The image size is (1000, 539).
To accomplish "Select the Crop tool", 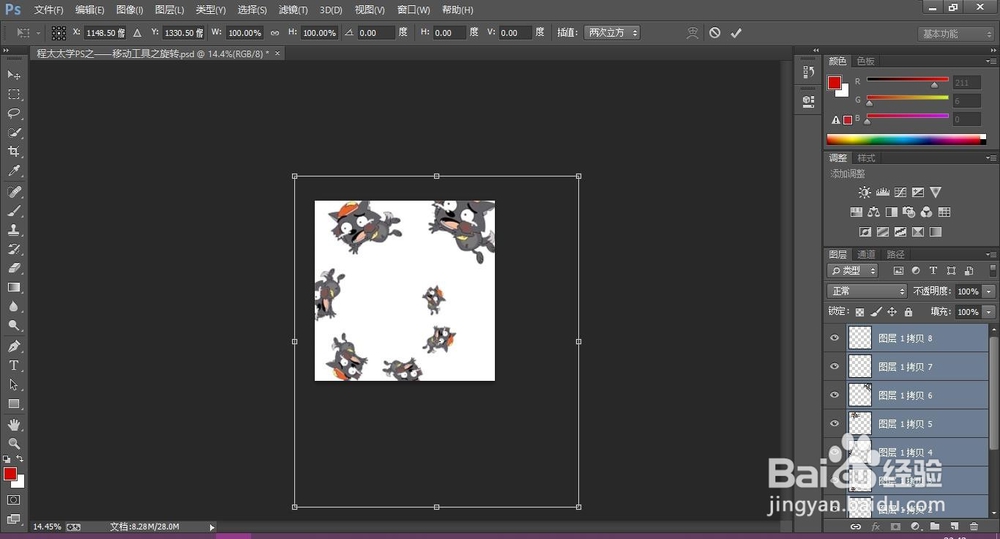I will (13, 151).
